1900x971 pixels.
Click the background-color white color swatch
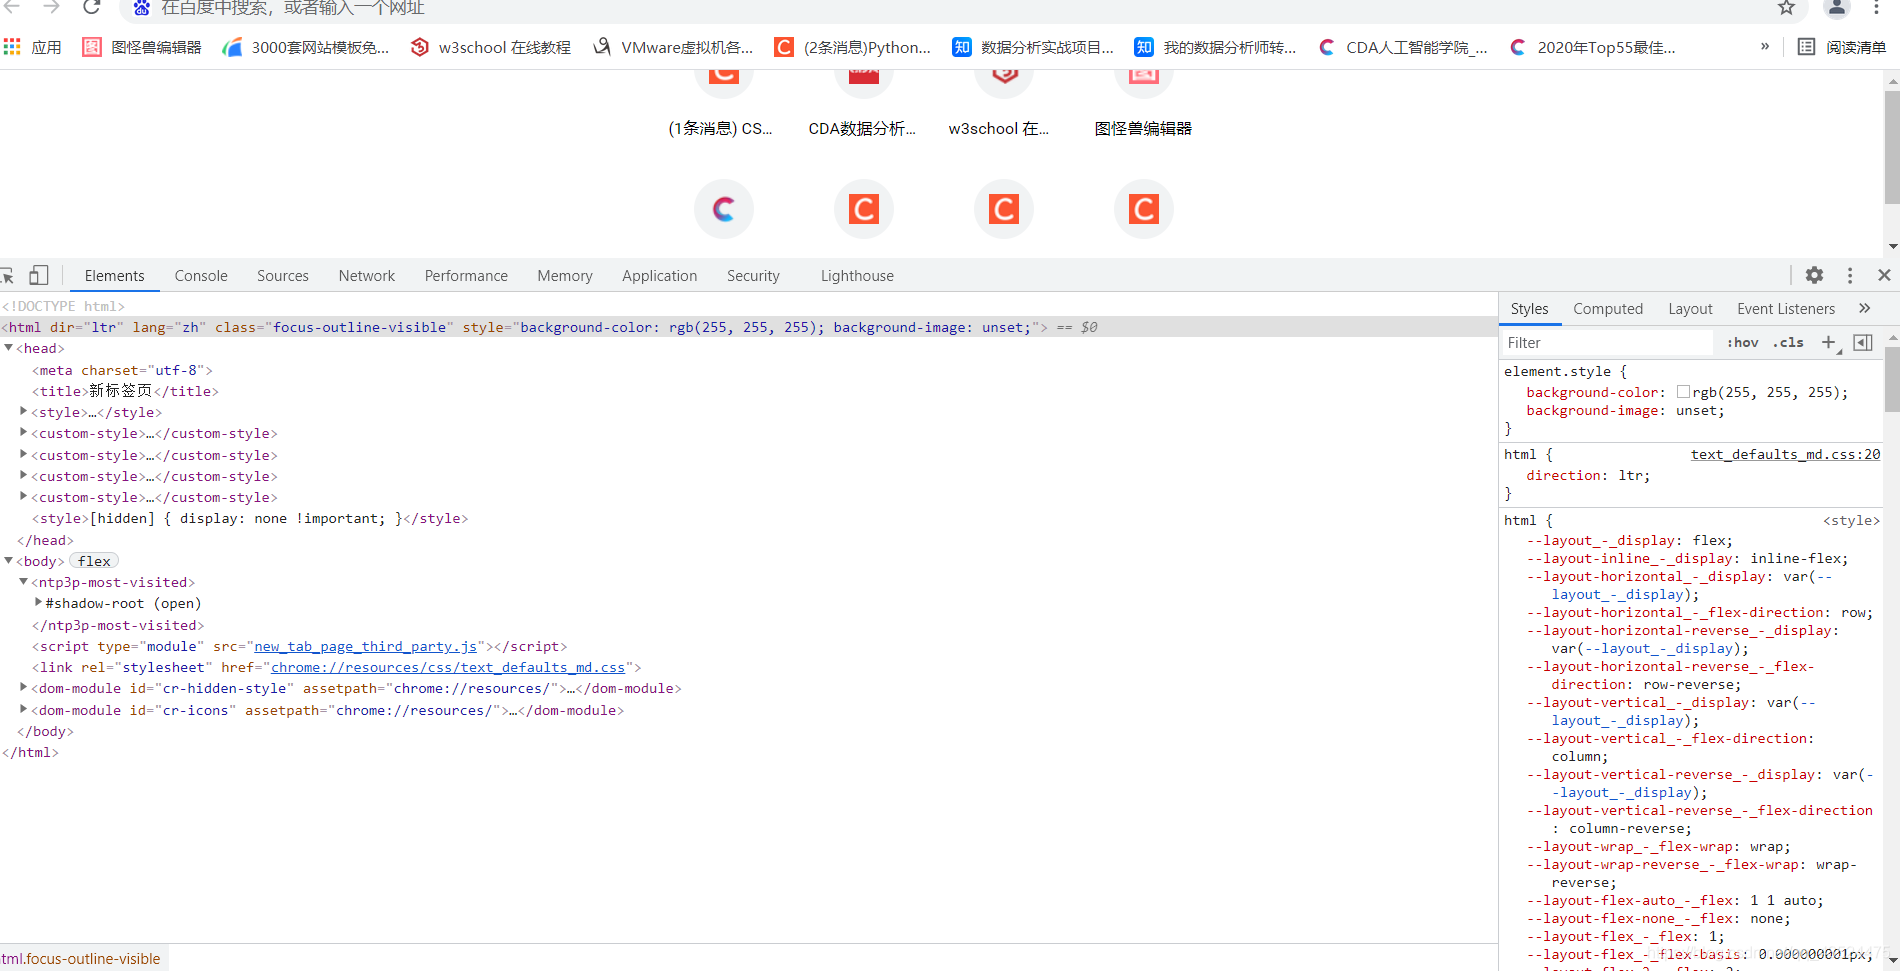[1683, 392]
